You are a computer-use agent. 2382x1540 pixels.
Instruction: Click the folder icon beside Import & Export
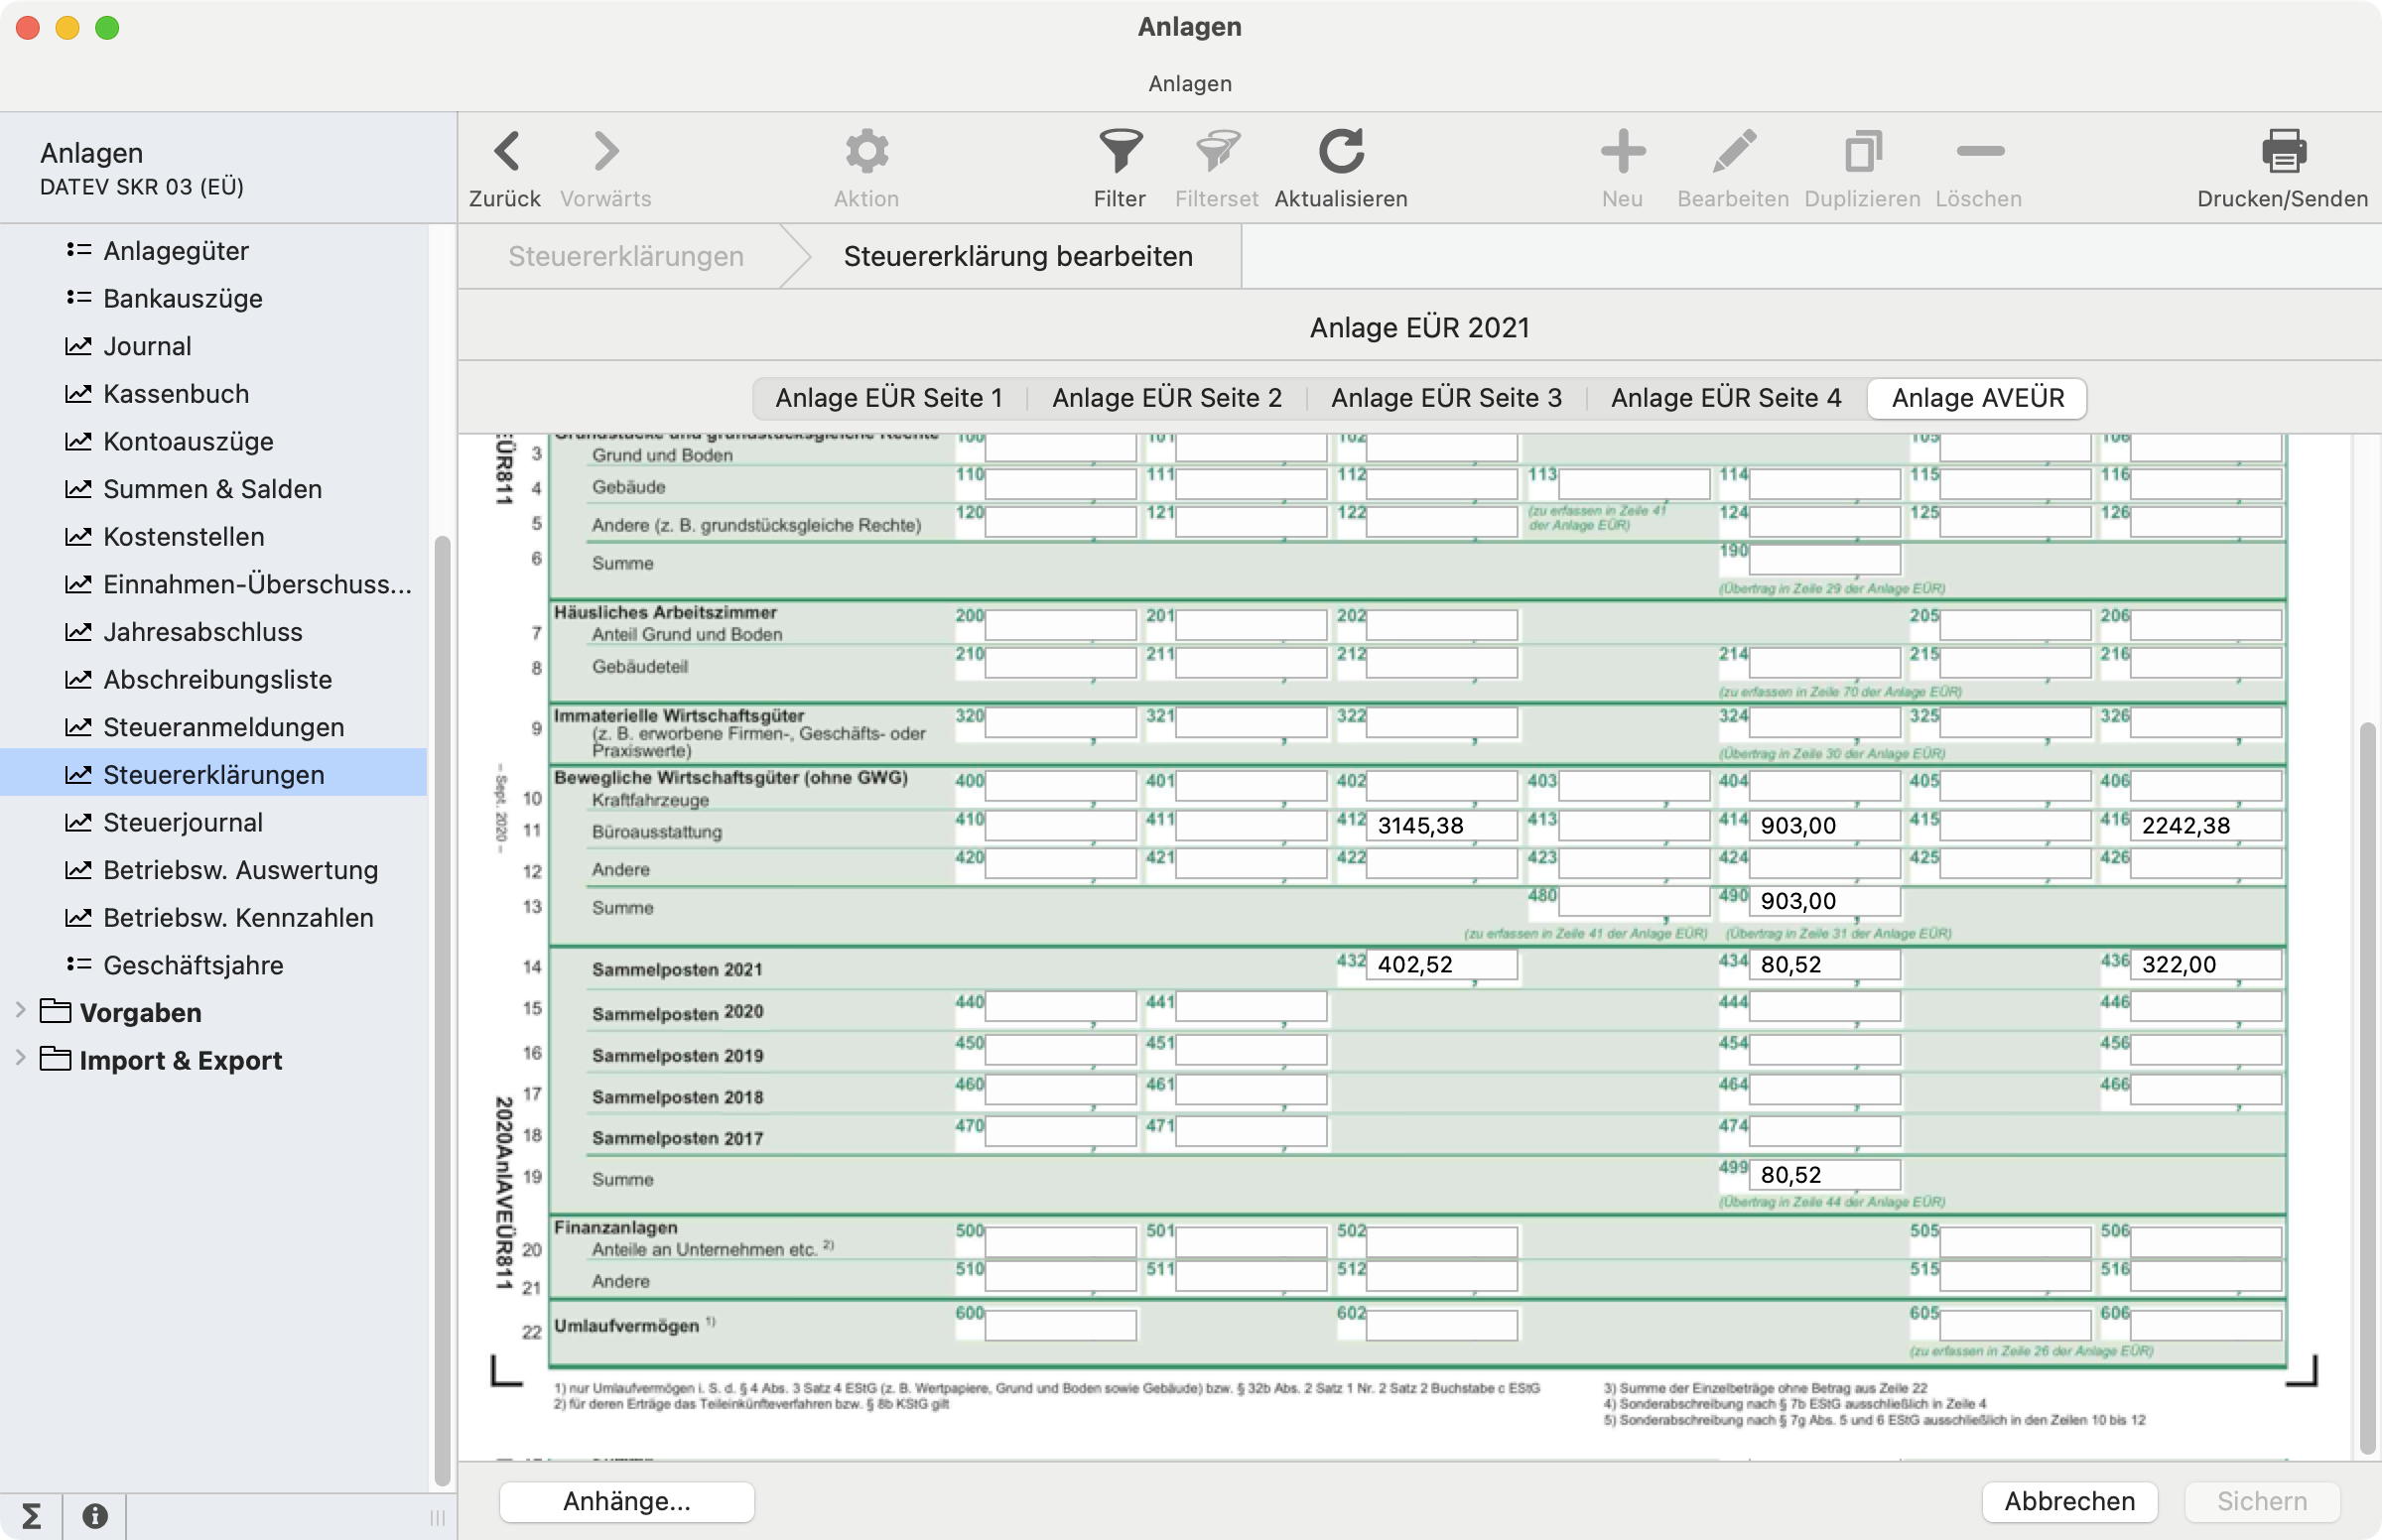55,1059
